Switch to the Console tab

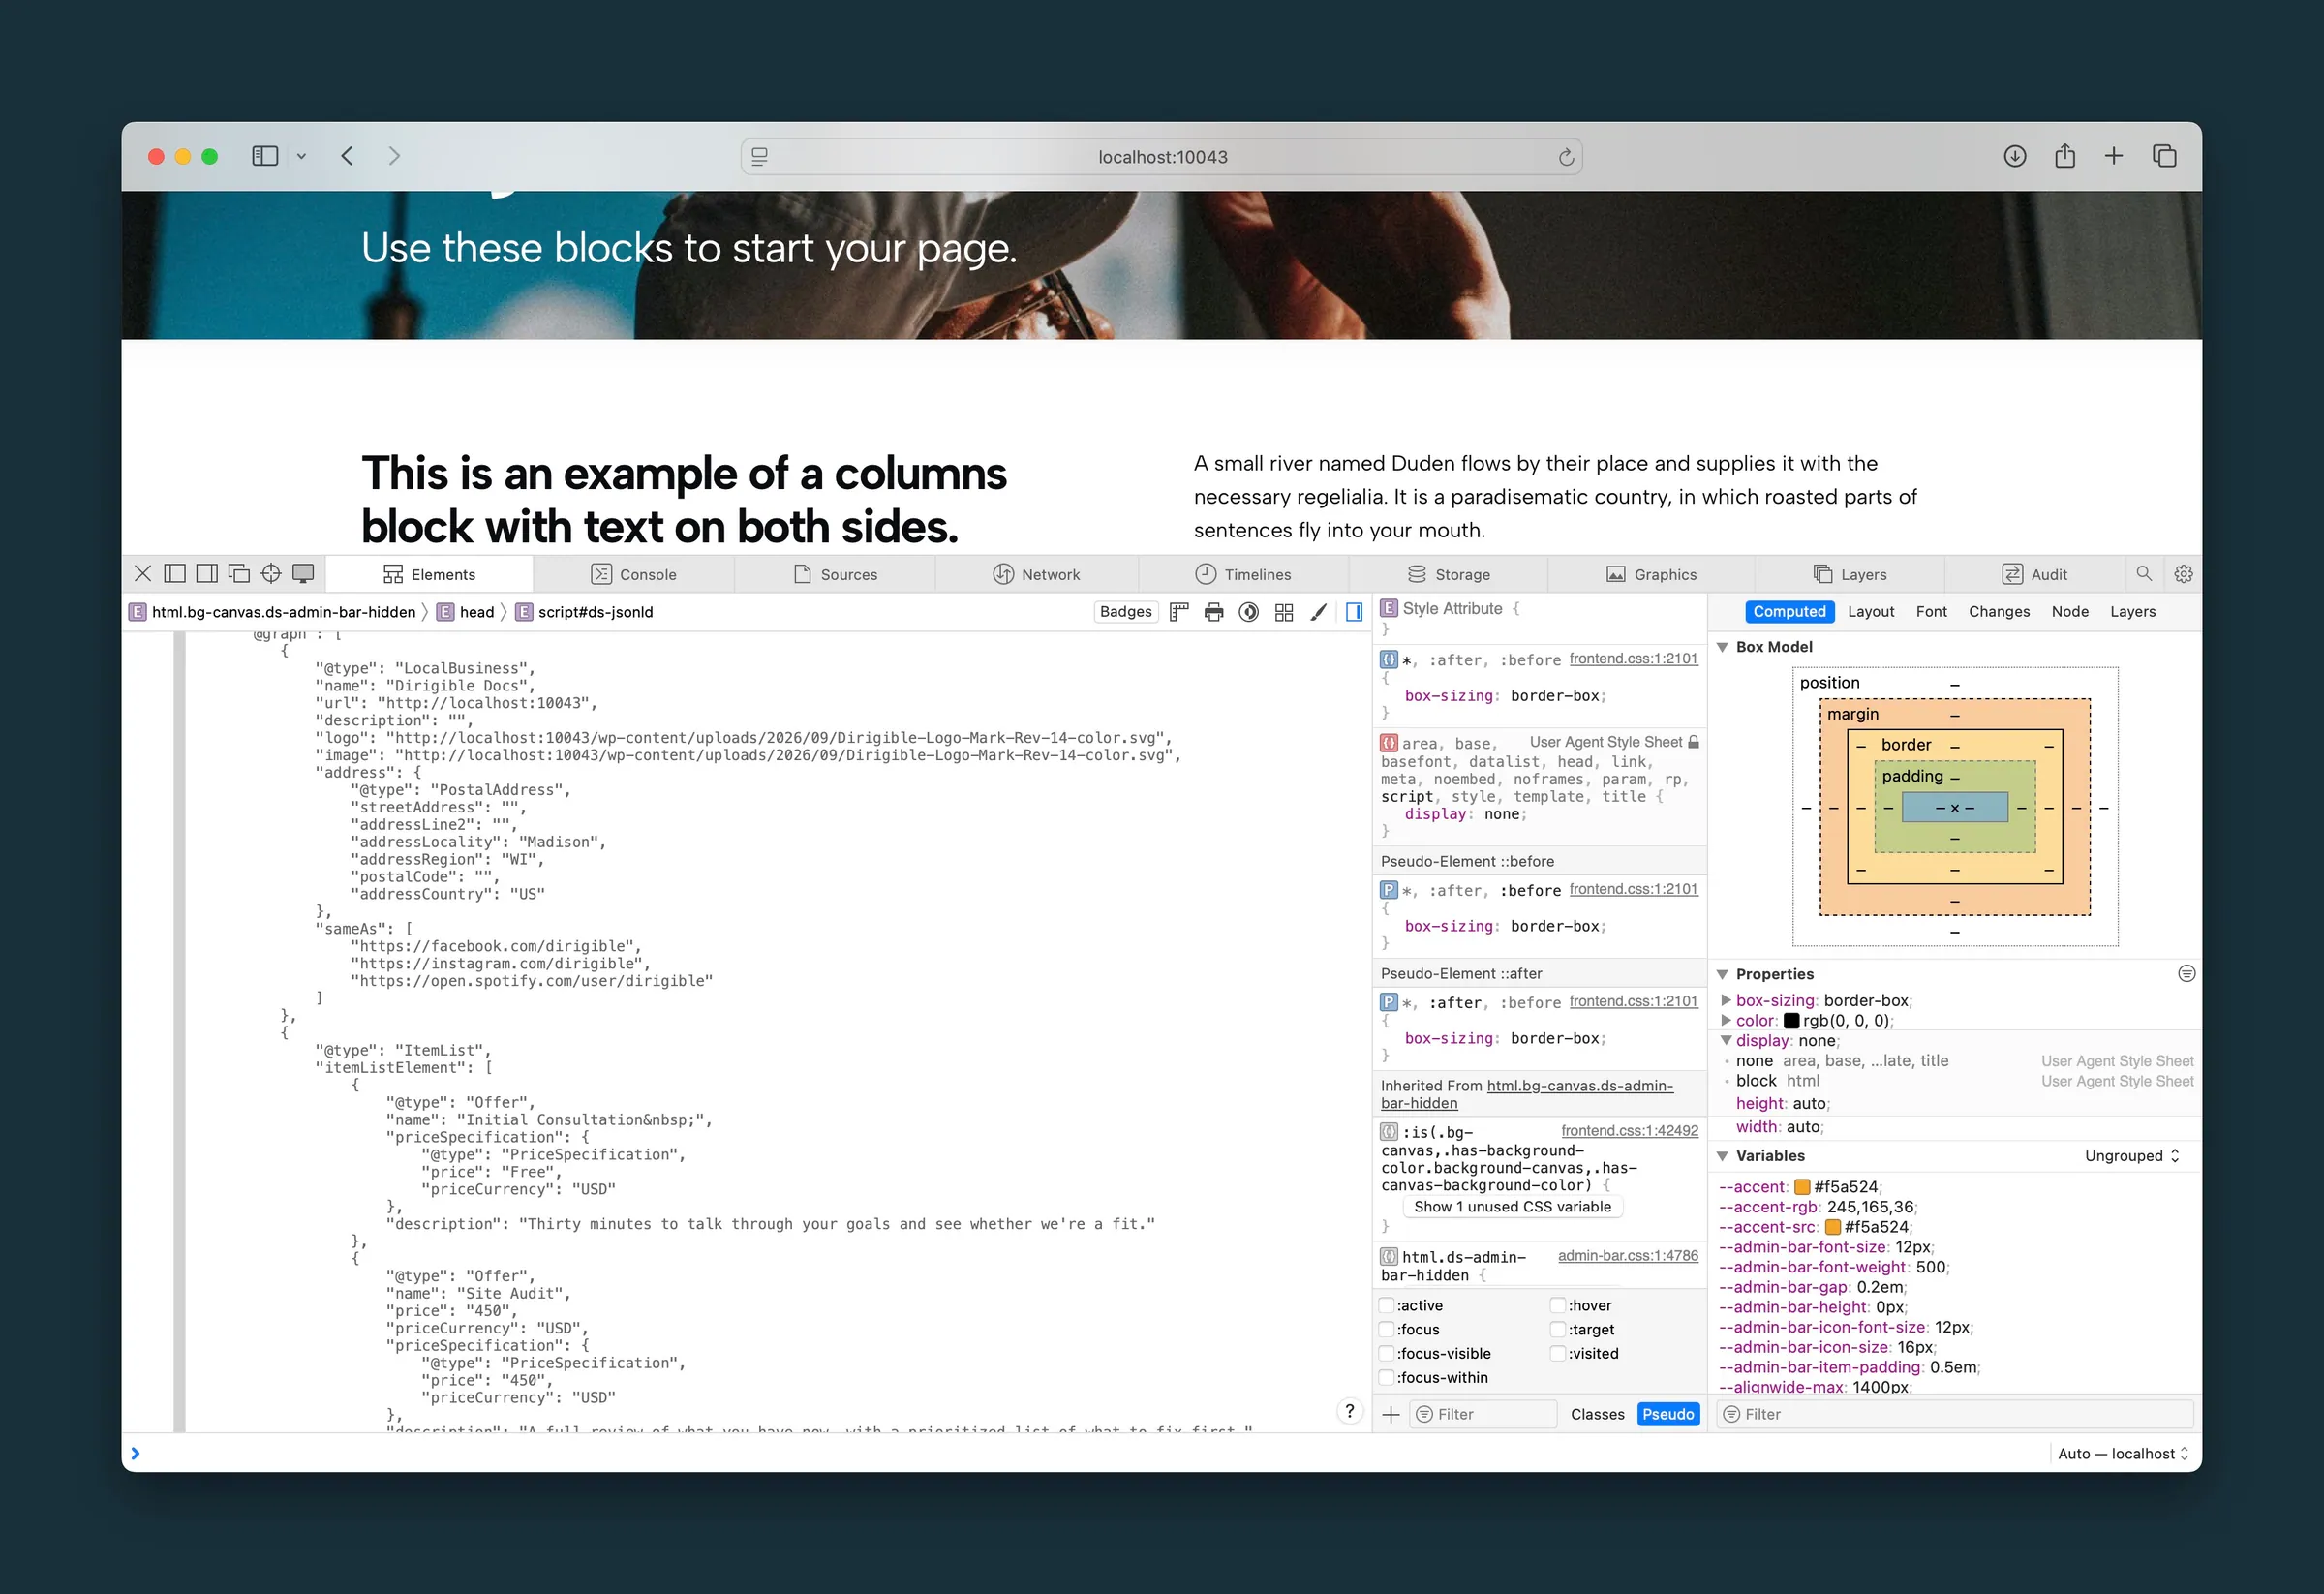pos(634,575)
